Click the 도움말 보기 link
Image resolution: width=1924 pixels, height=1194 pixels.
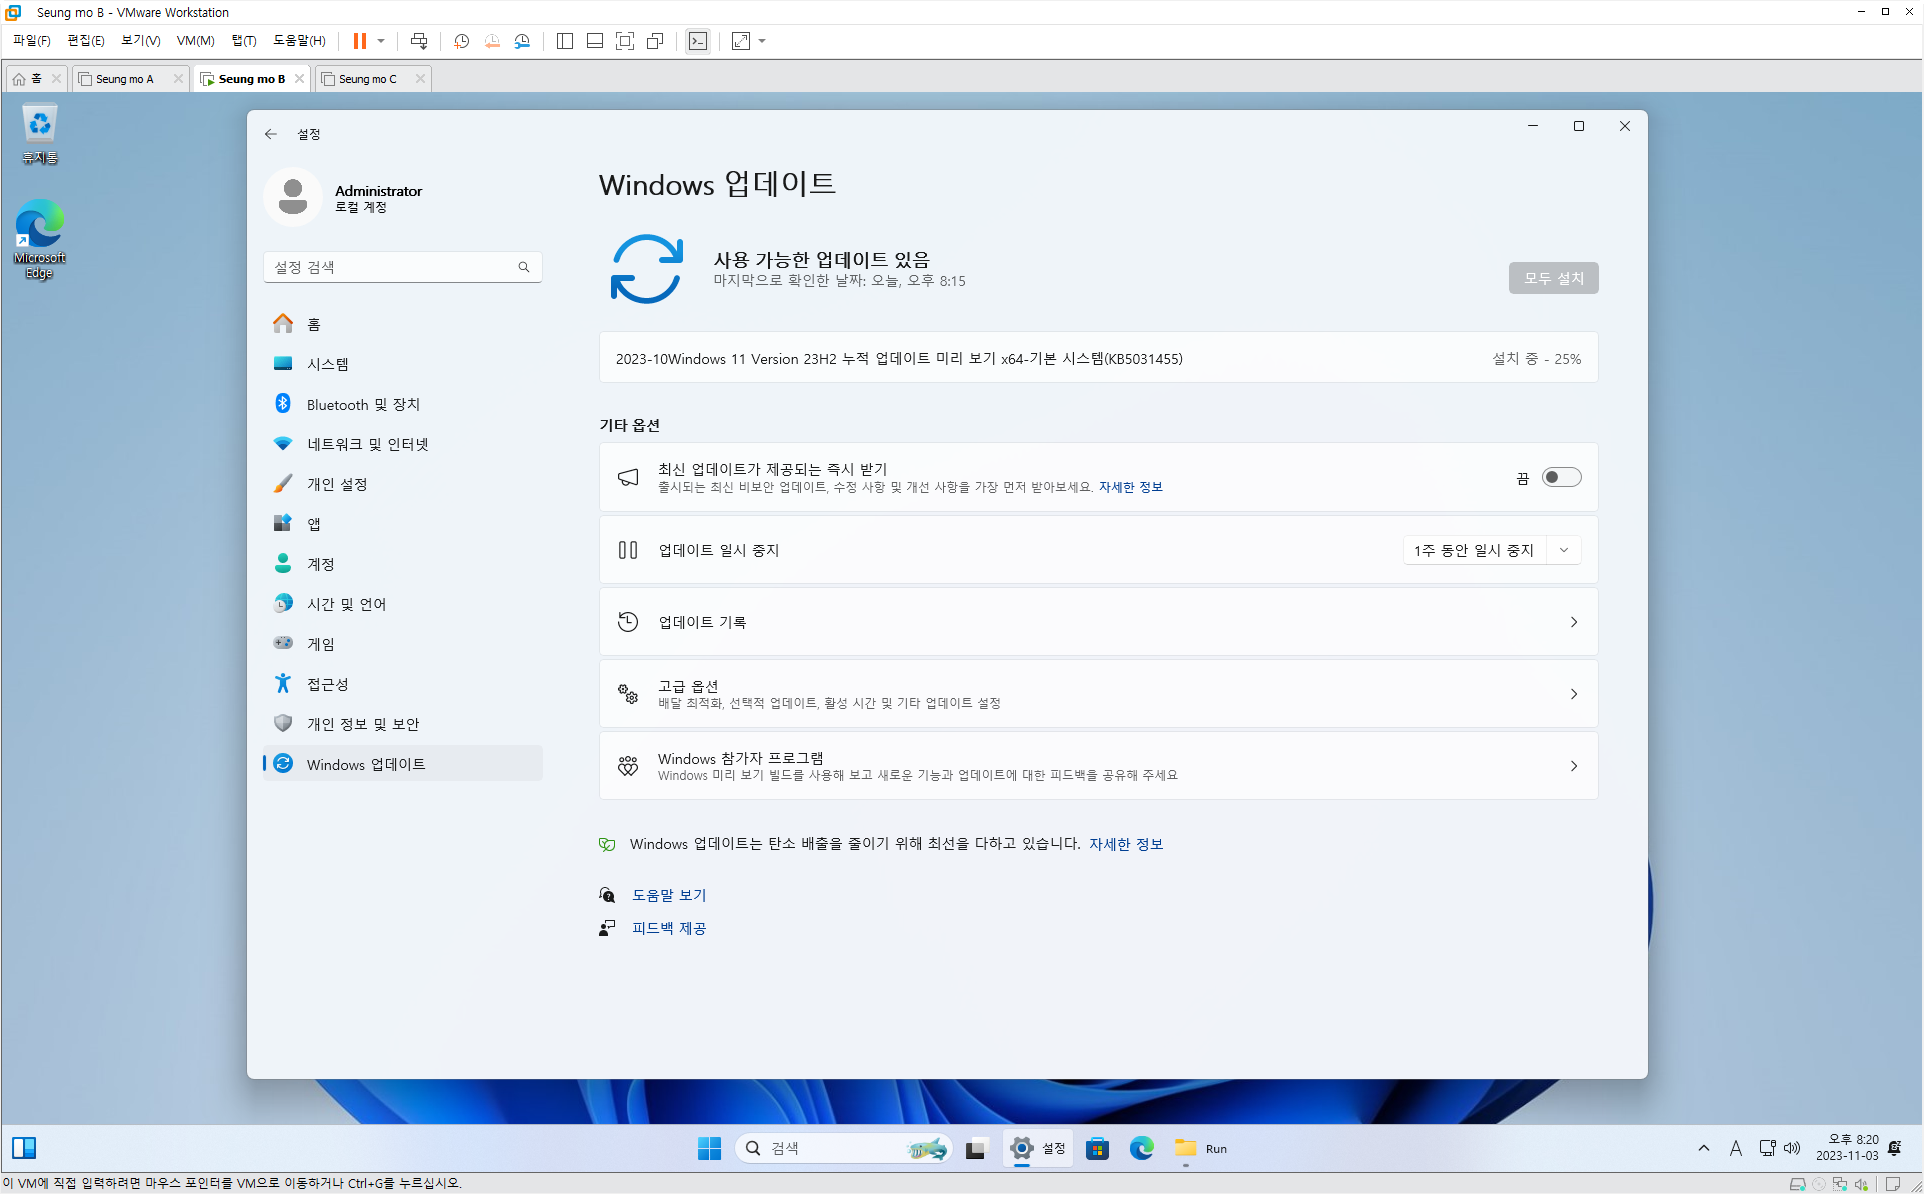tap(669, 895)
